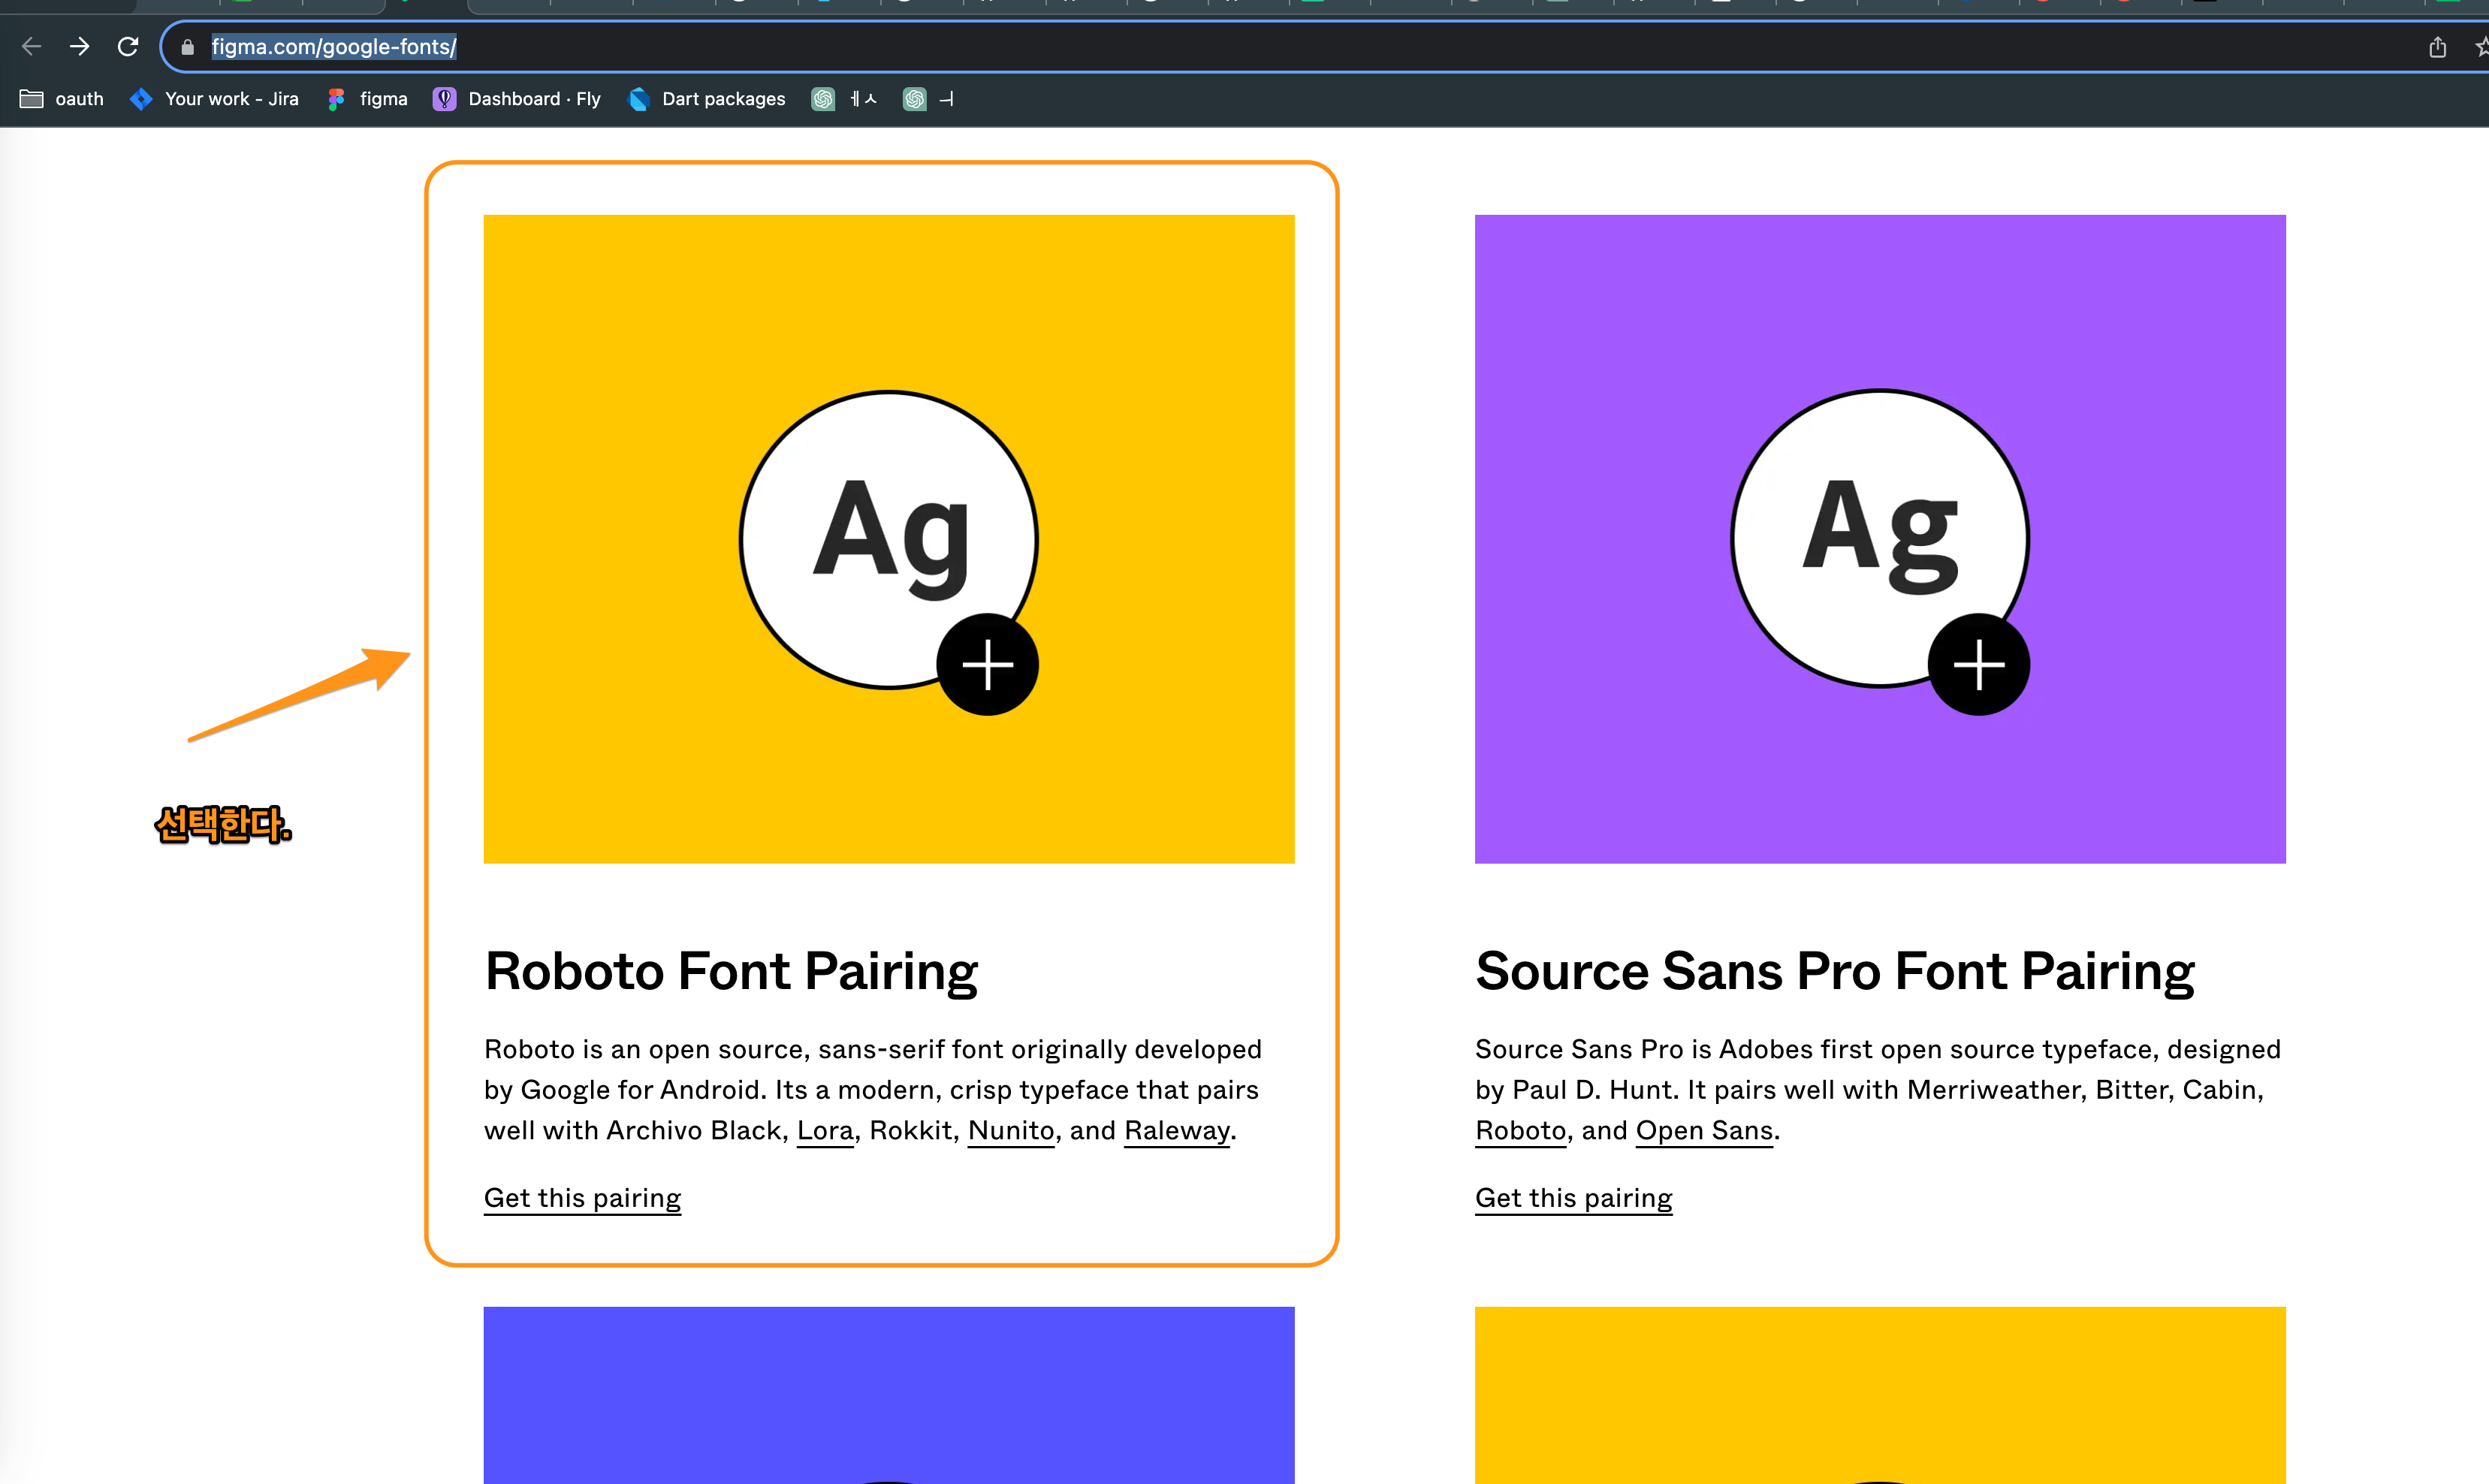Open the Nunito font link
Screen dimensions: 2489x1484
click(x=1011, y=1131)
